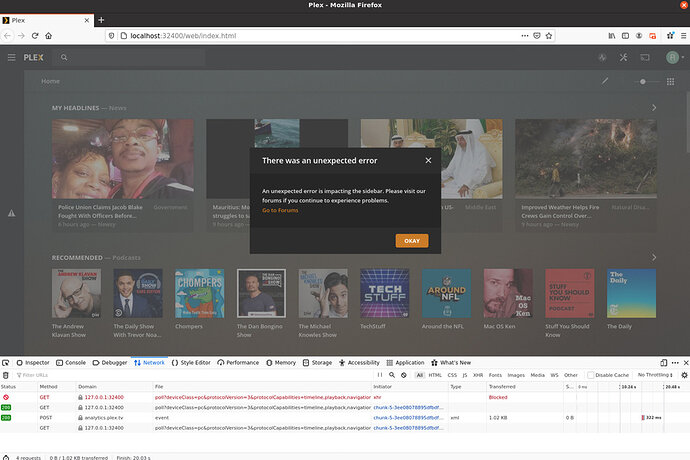Enable the Disable Cache checkbox

[590, 375]
